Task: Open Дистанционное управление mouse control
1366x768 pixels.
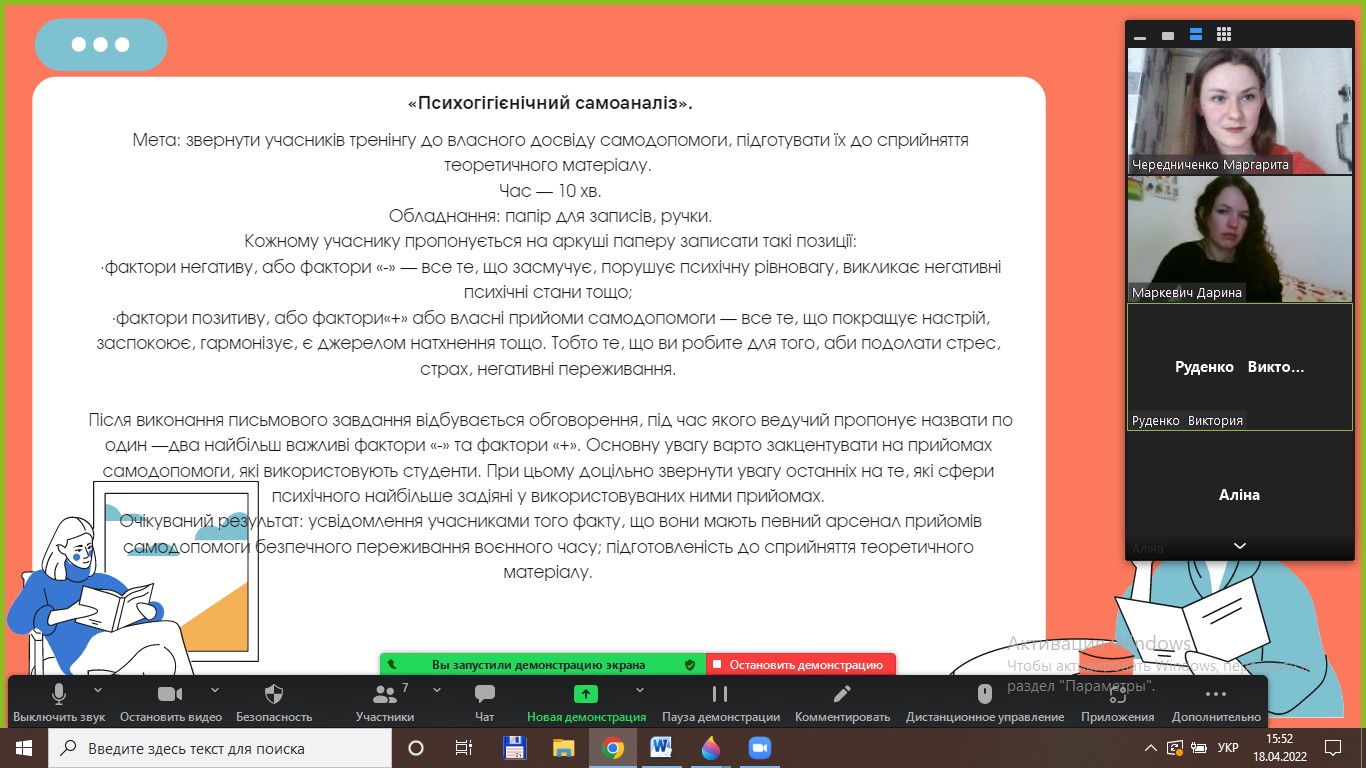Action: click(x=985, y=701)
